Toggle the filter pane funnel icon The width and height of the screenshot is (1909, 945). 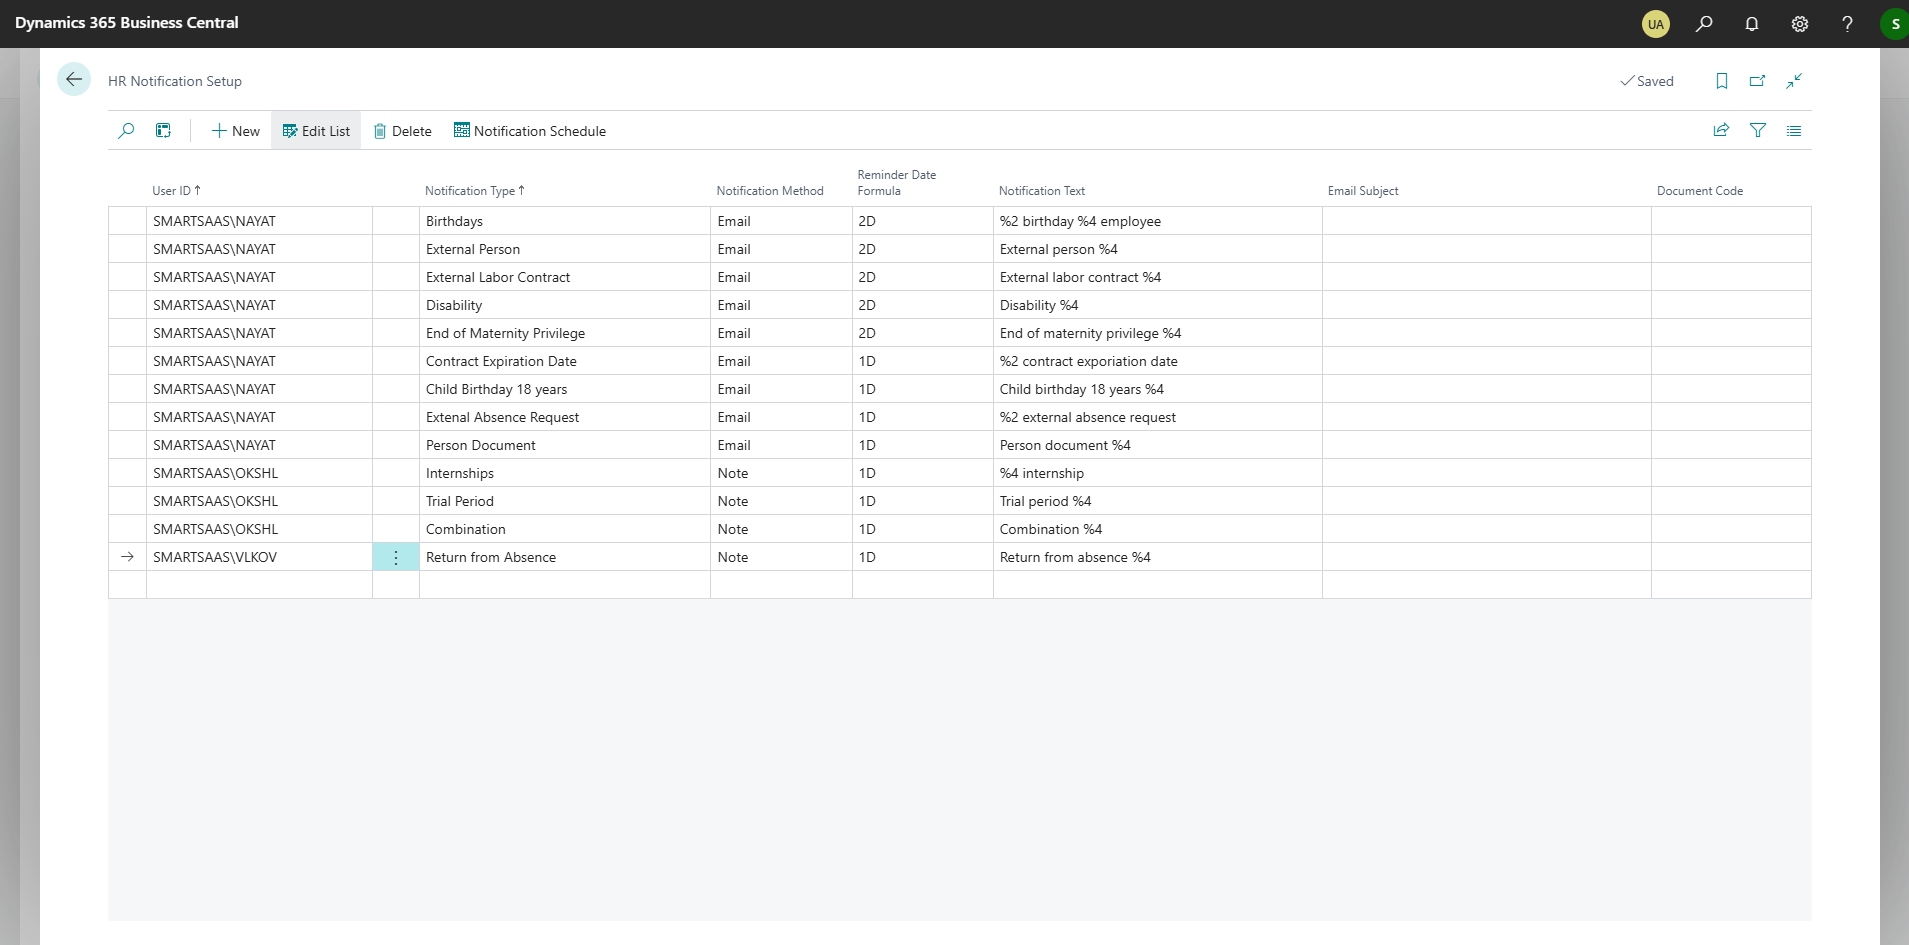(1757, 131)
